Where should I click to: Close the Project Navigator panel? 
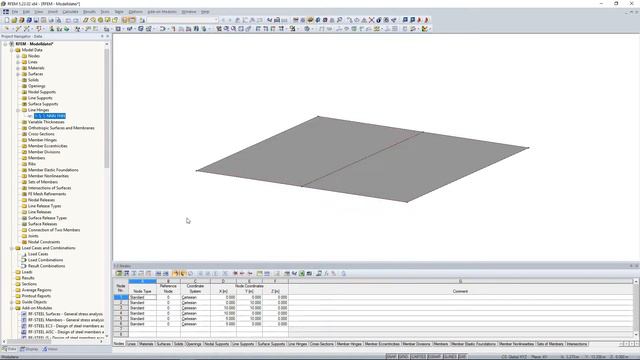[x=107, y=36]
